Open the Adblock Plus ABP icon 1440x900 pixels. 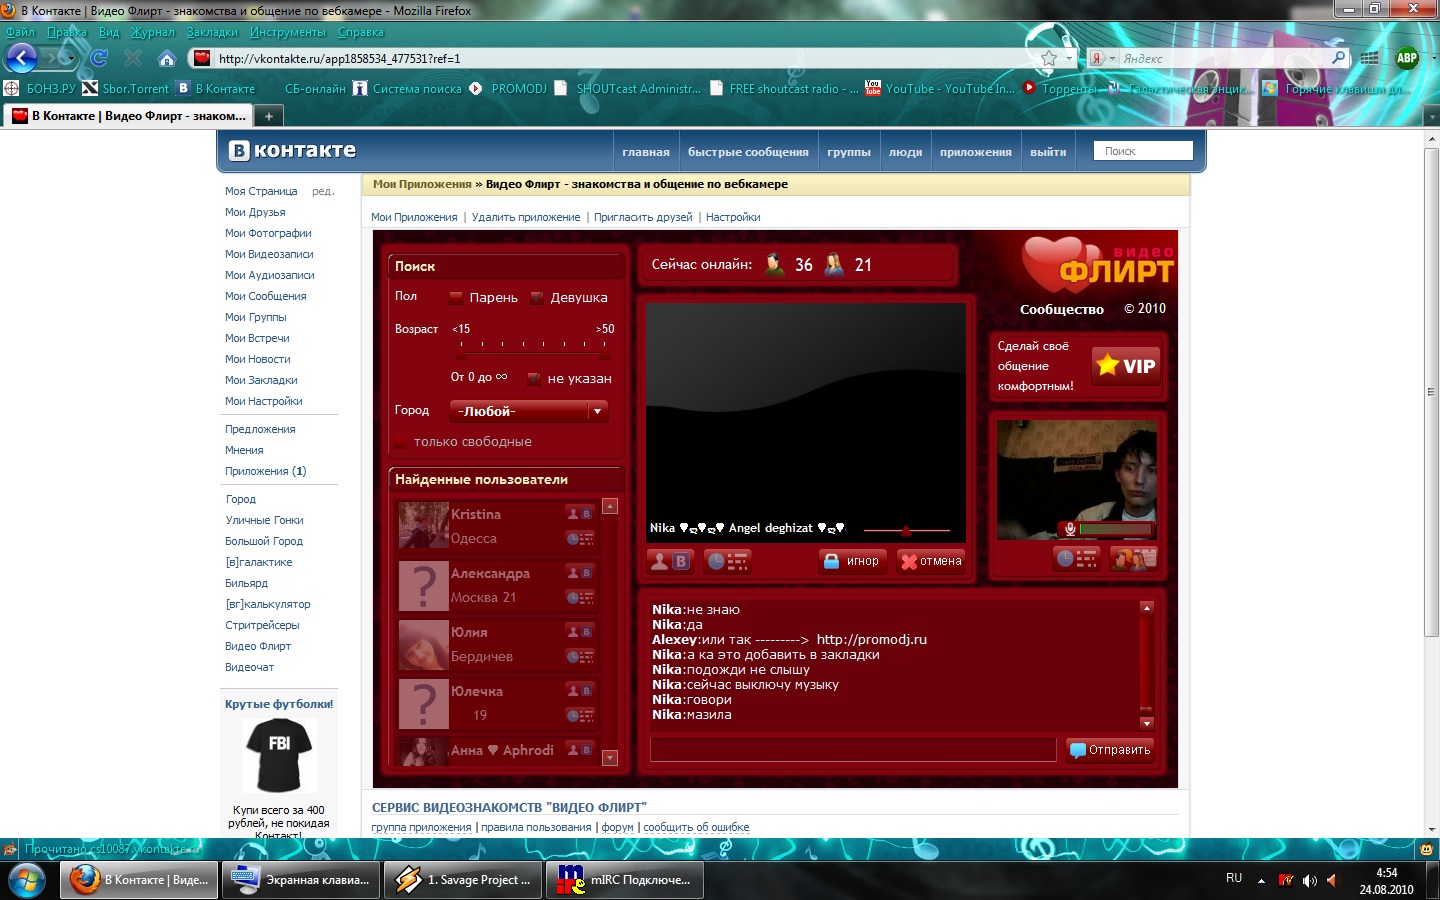(1407, 58)
